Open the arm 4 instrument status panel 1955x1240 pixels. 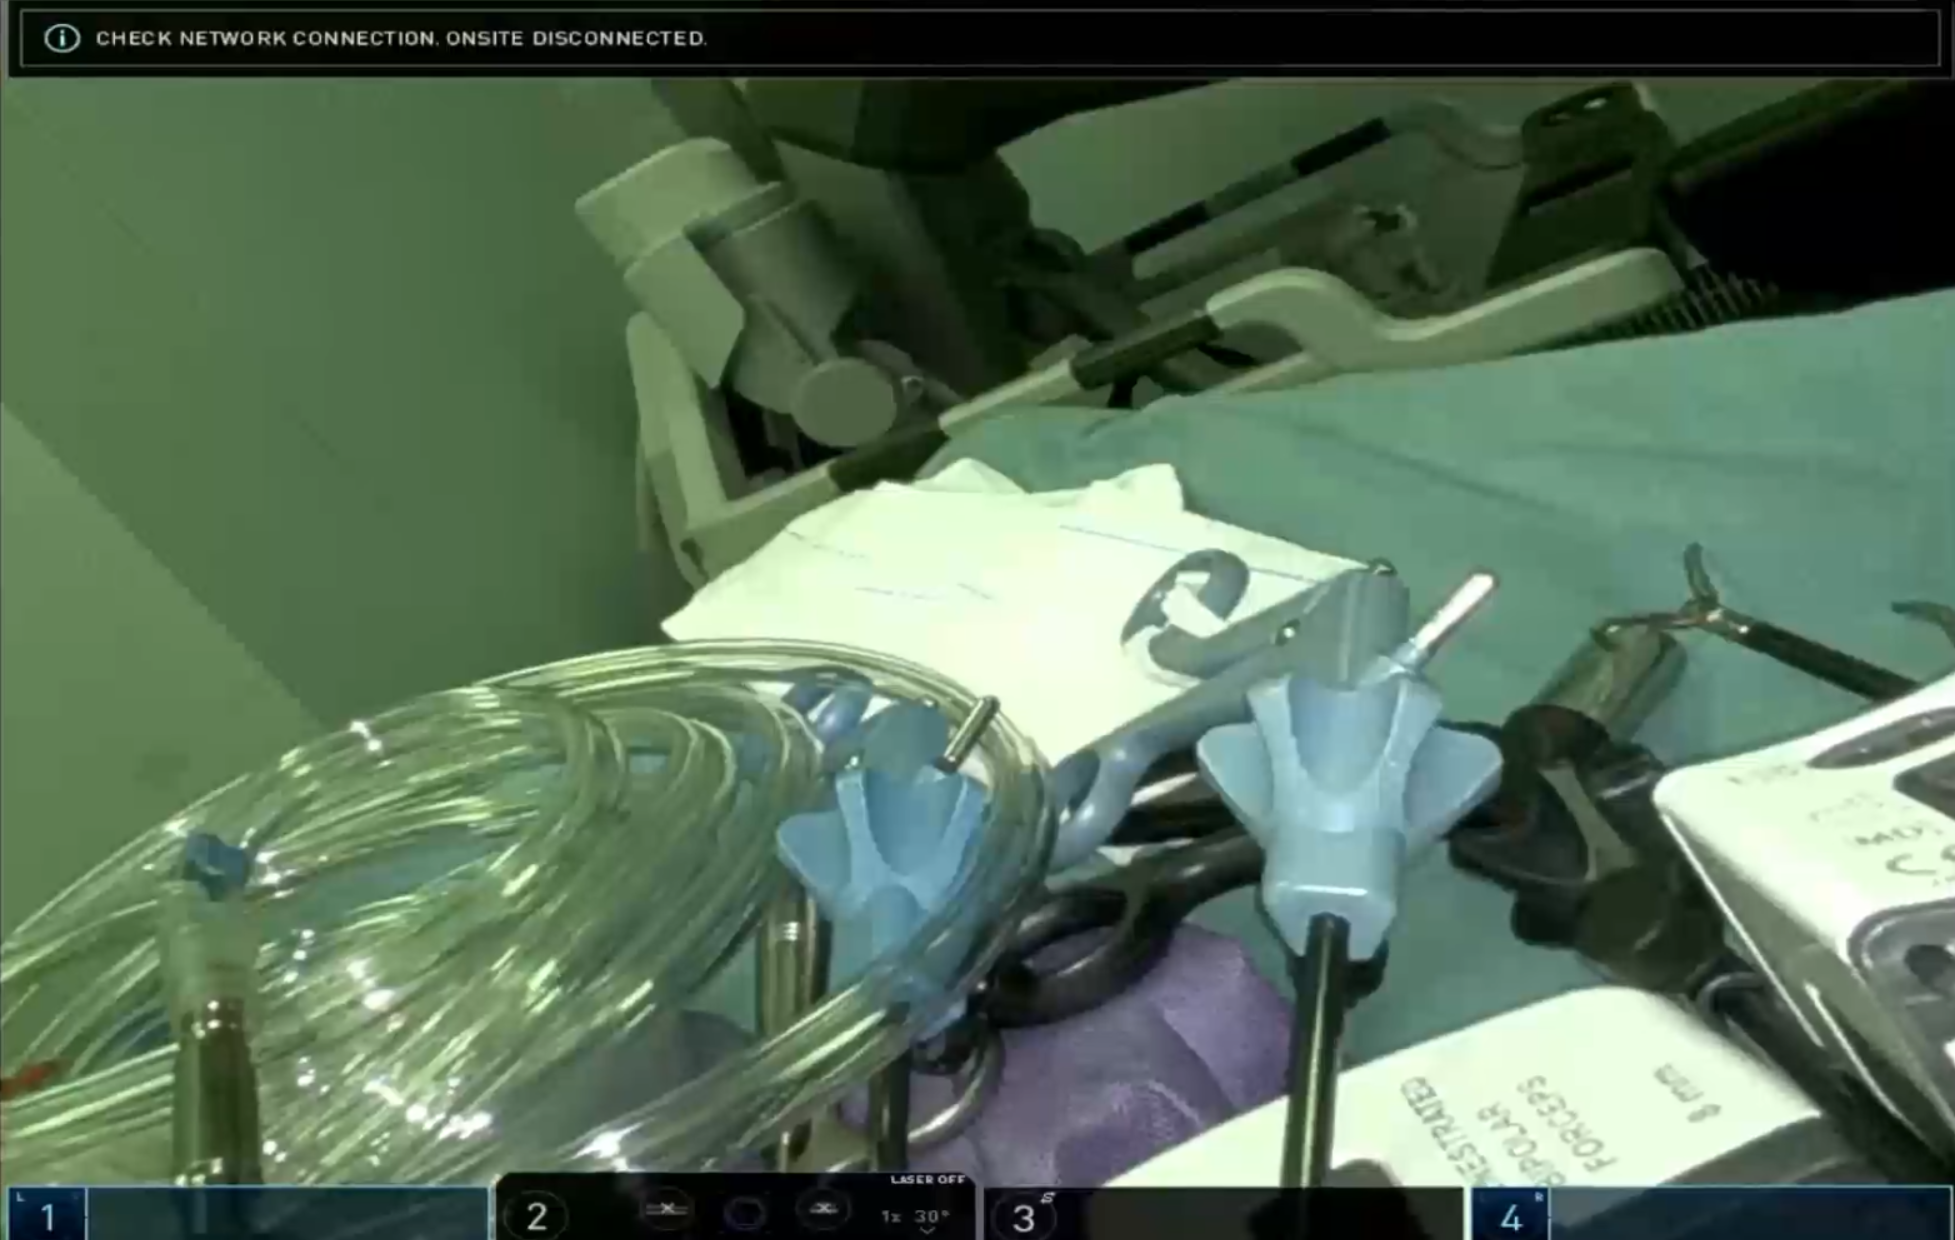(1750, 1214)
